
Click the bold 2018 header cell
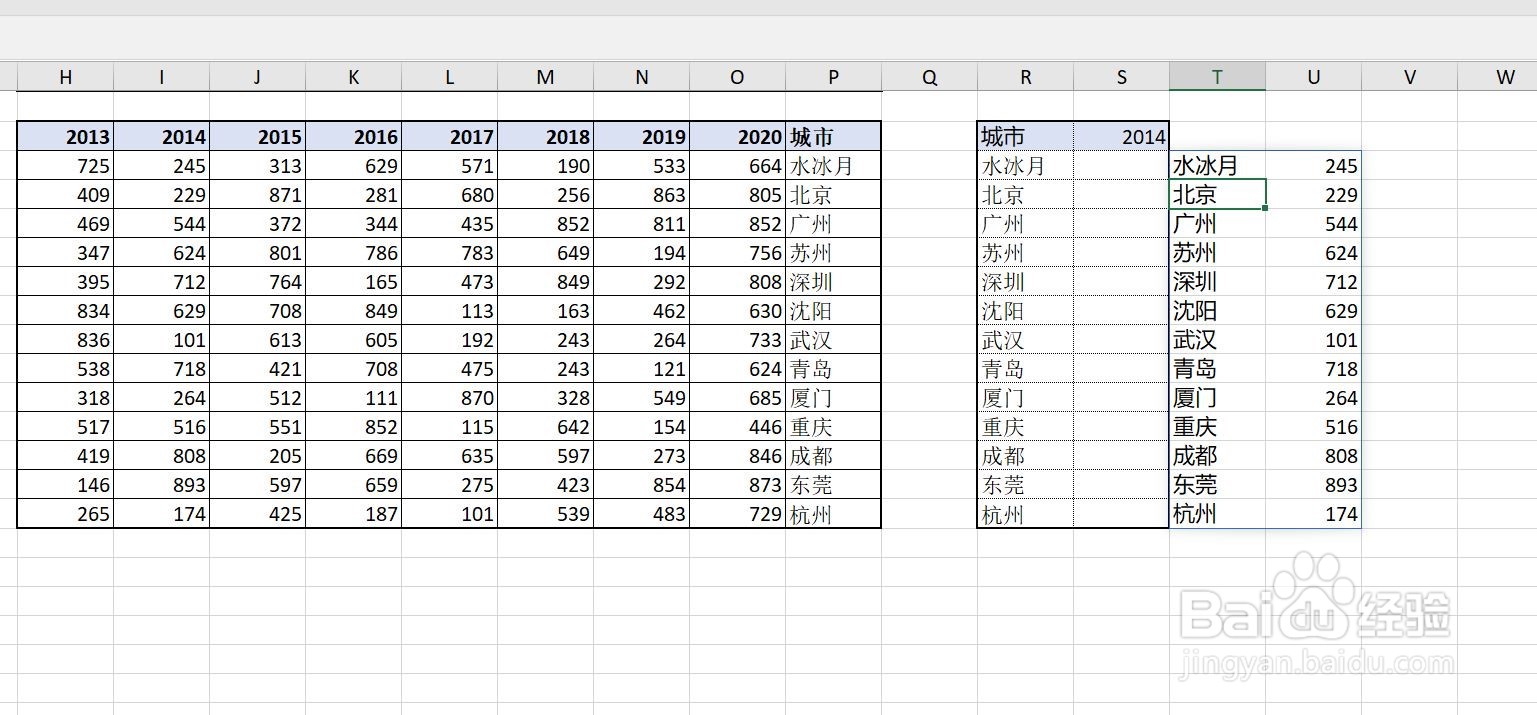pos(545,137)
